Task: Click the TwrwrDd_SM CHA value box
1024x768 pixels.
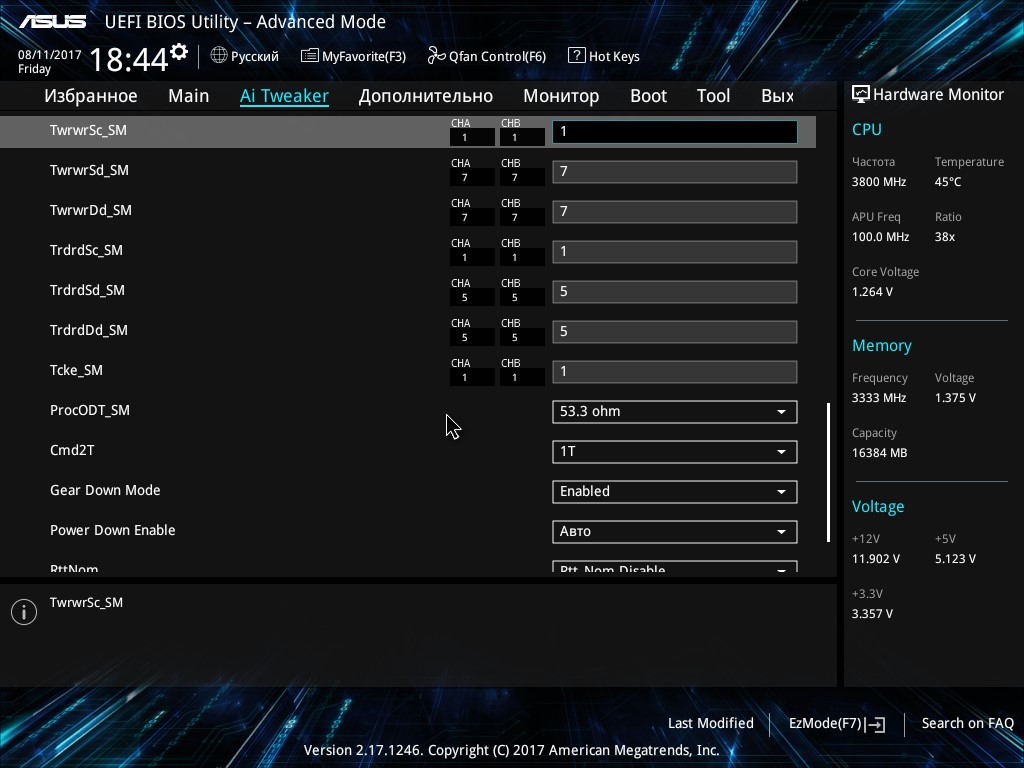Action: coord(472,217)
